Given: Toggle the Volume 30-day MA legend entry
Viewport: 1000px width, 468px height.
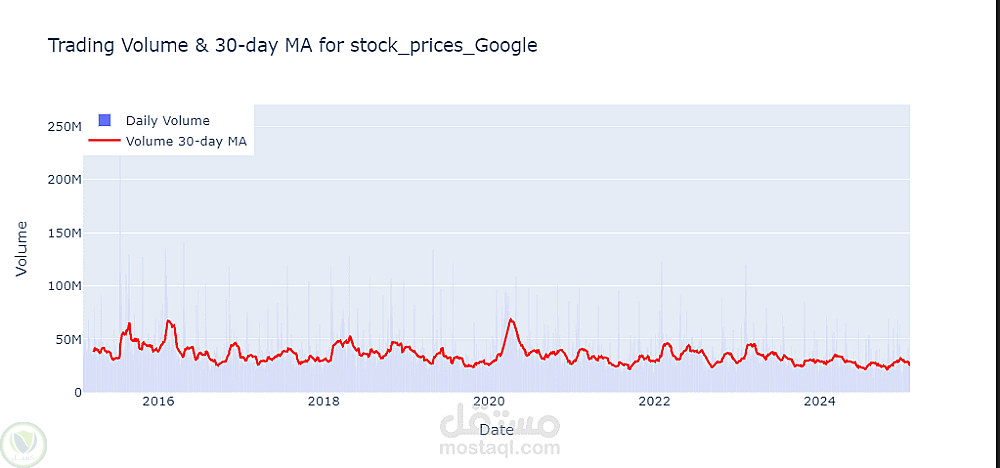Looking at the screenshot, I should (x=186, y=141).
